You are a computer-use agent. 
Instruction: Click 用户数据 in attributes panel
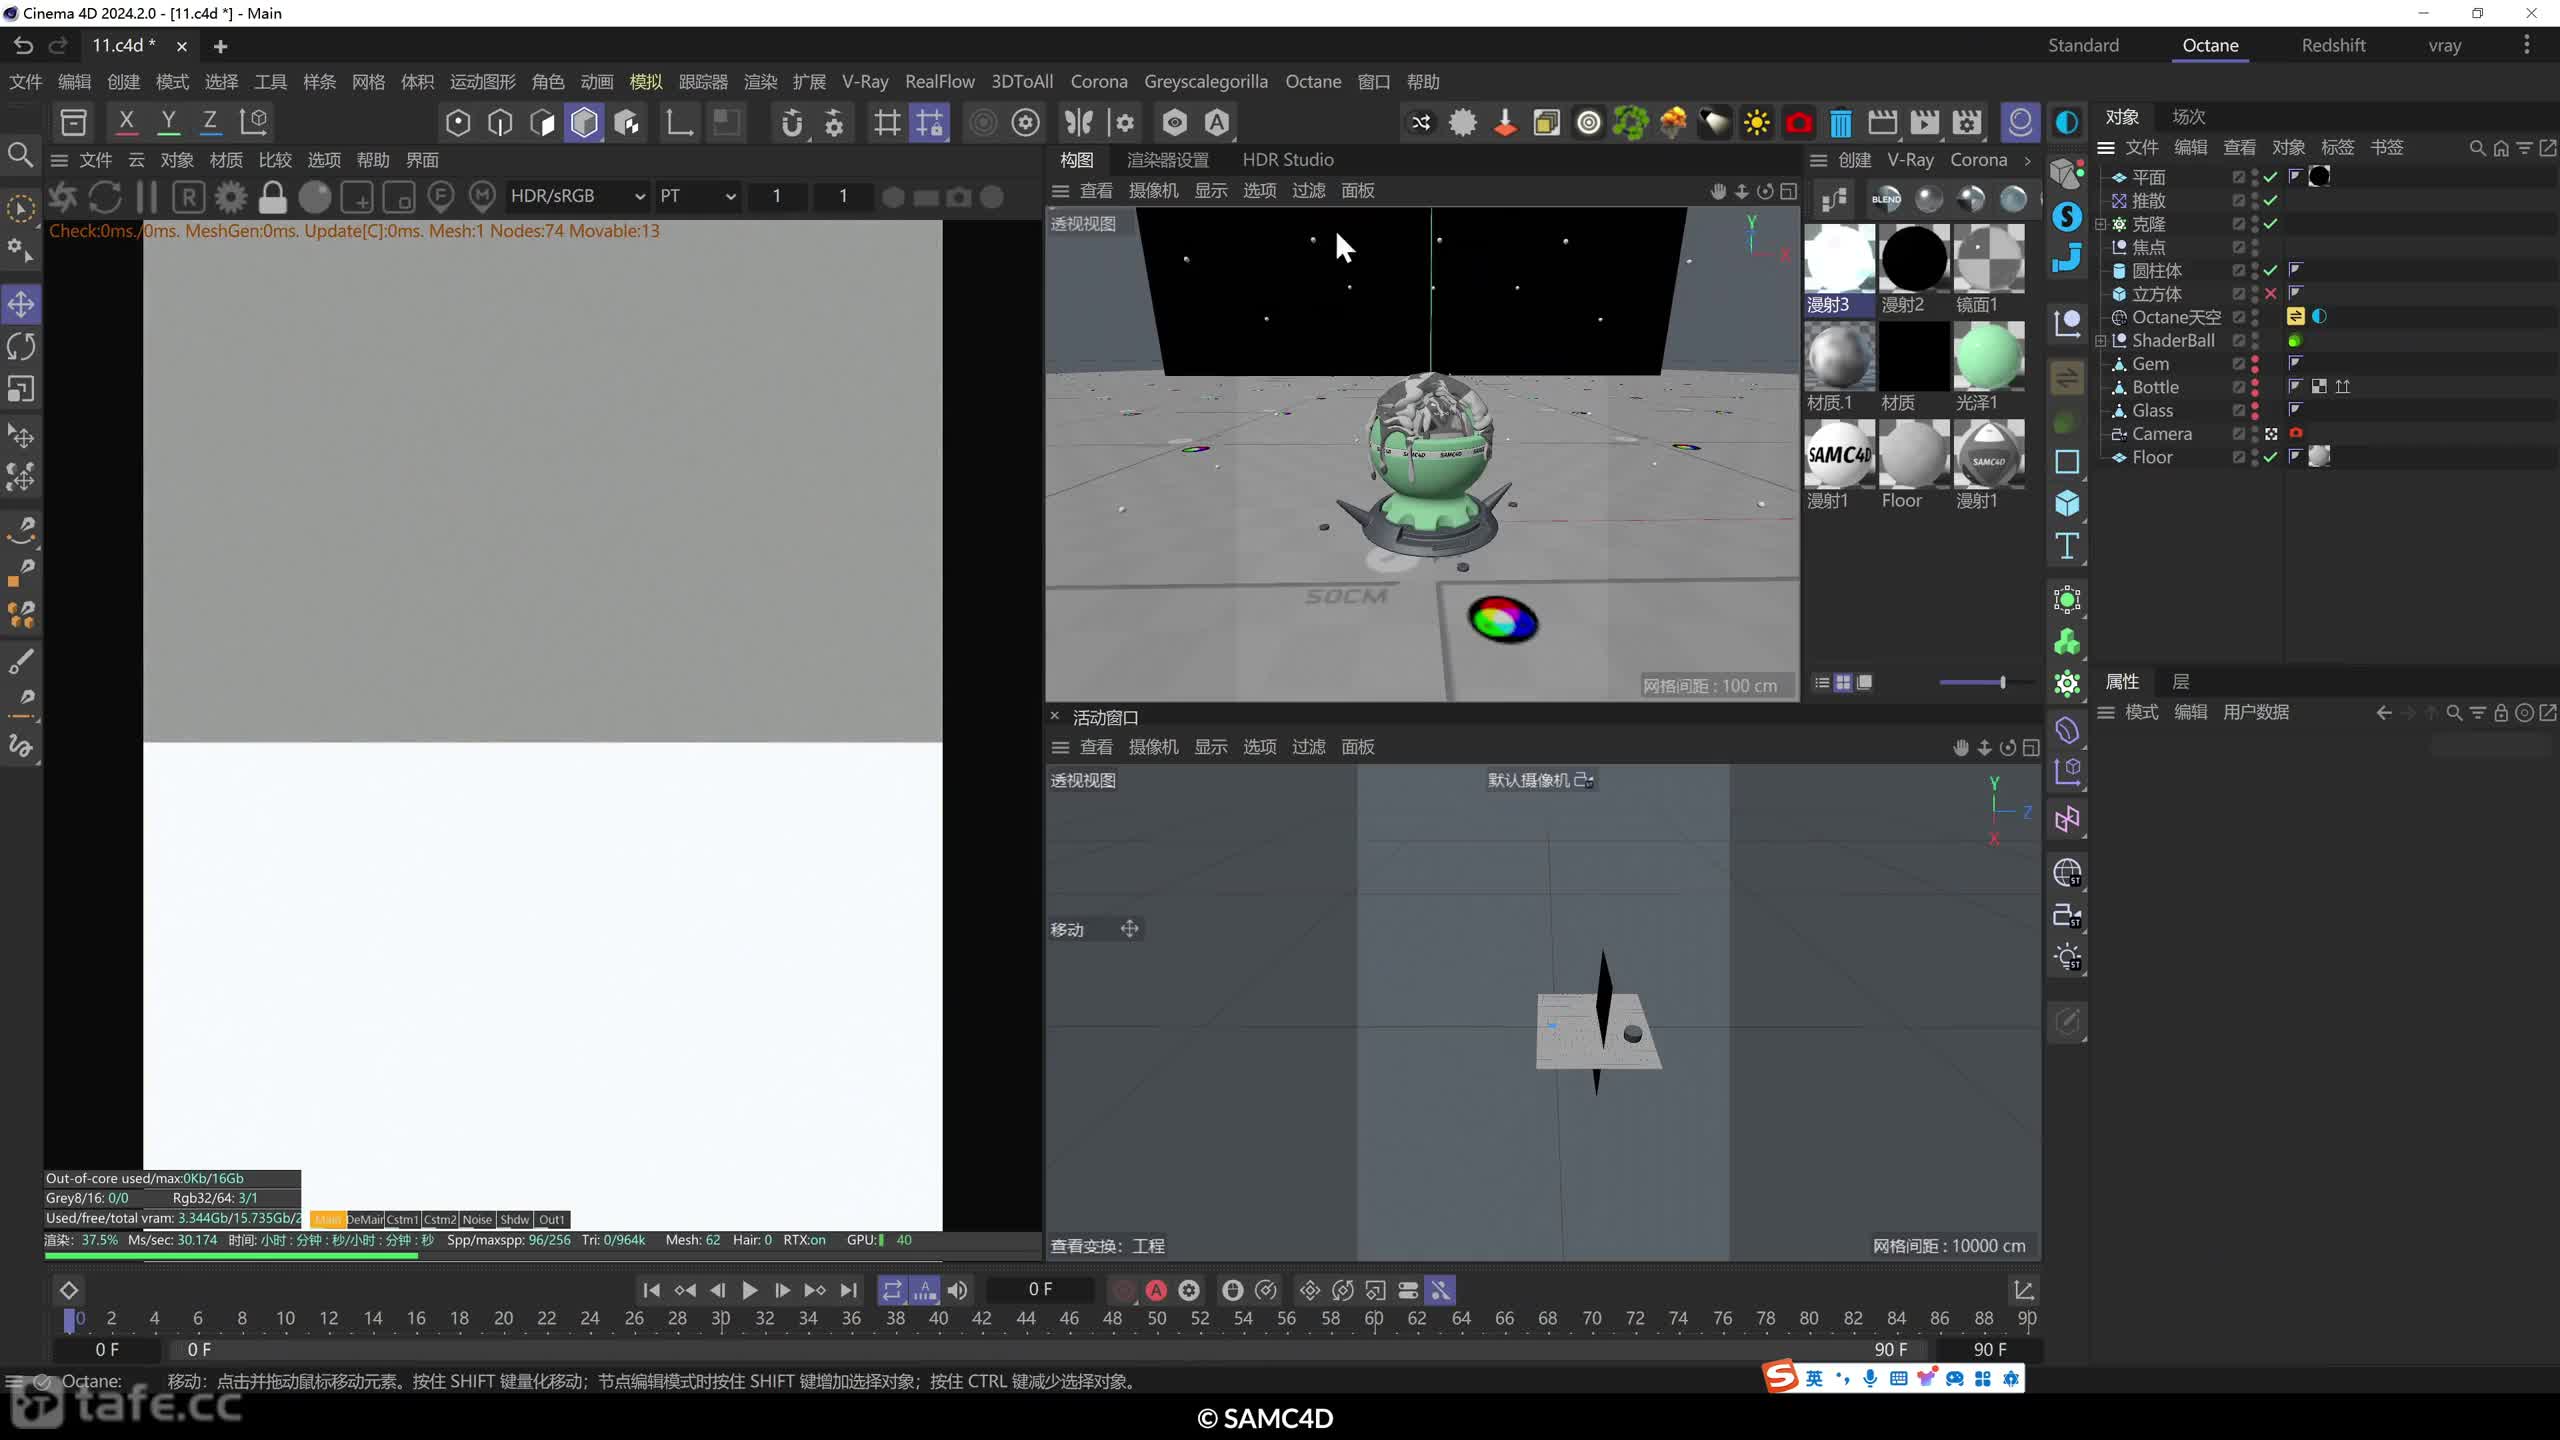point(2256,712)
